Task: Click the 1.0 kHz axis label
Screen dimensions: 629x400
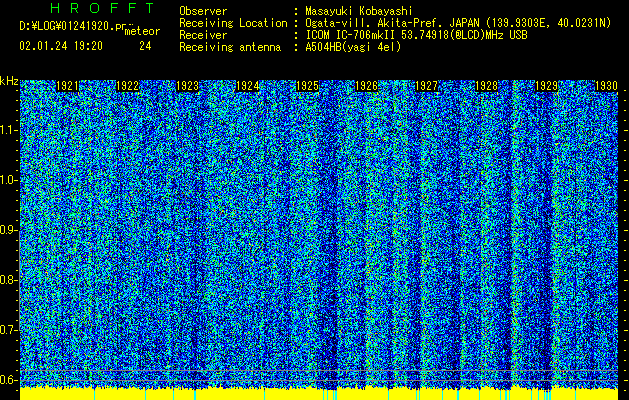Action: 9,181
